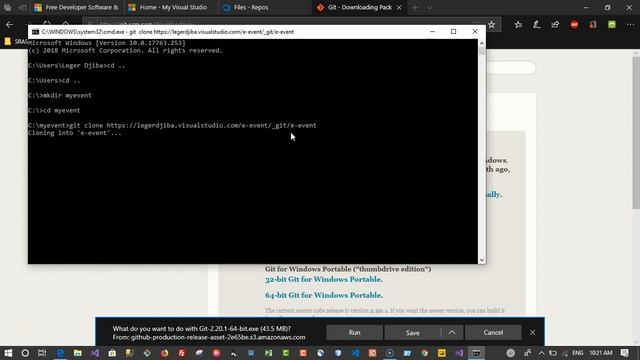Open the Action Center notifications
The image size is (640, 360).
pyautogui.click(x=624, y=353)
